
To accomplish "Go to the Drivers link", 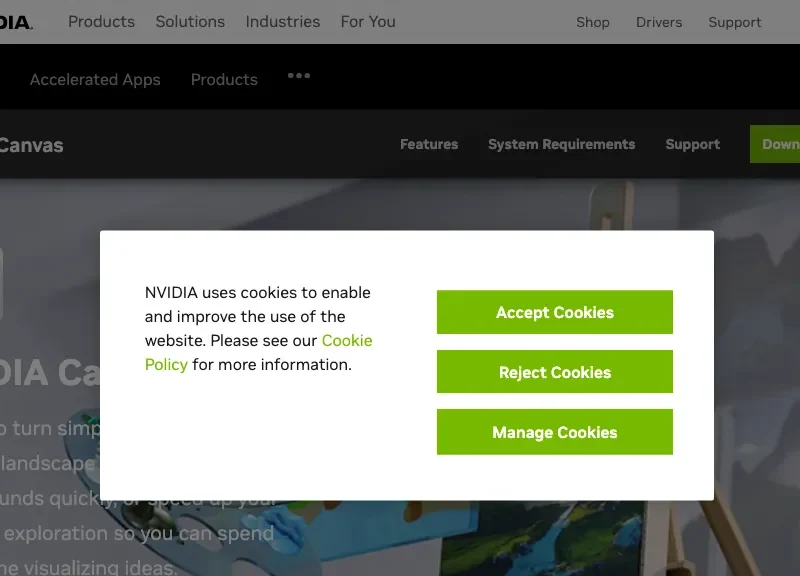I will point(659,22).
